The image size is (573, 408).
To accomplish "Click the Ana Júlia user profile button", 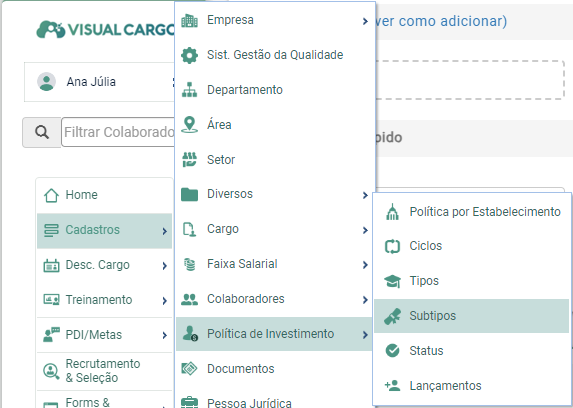I will point(99,82).
